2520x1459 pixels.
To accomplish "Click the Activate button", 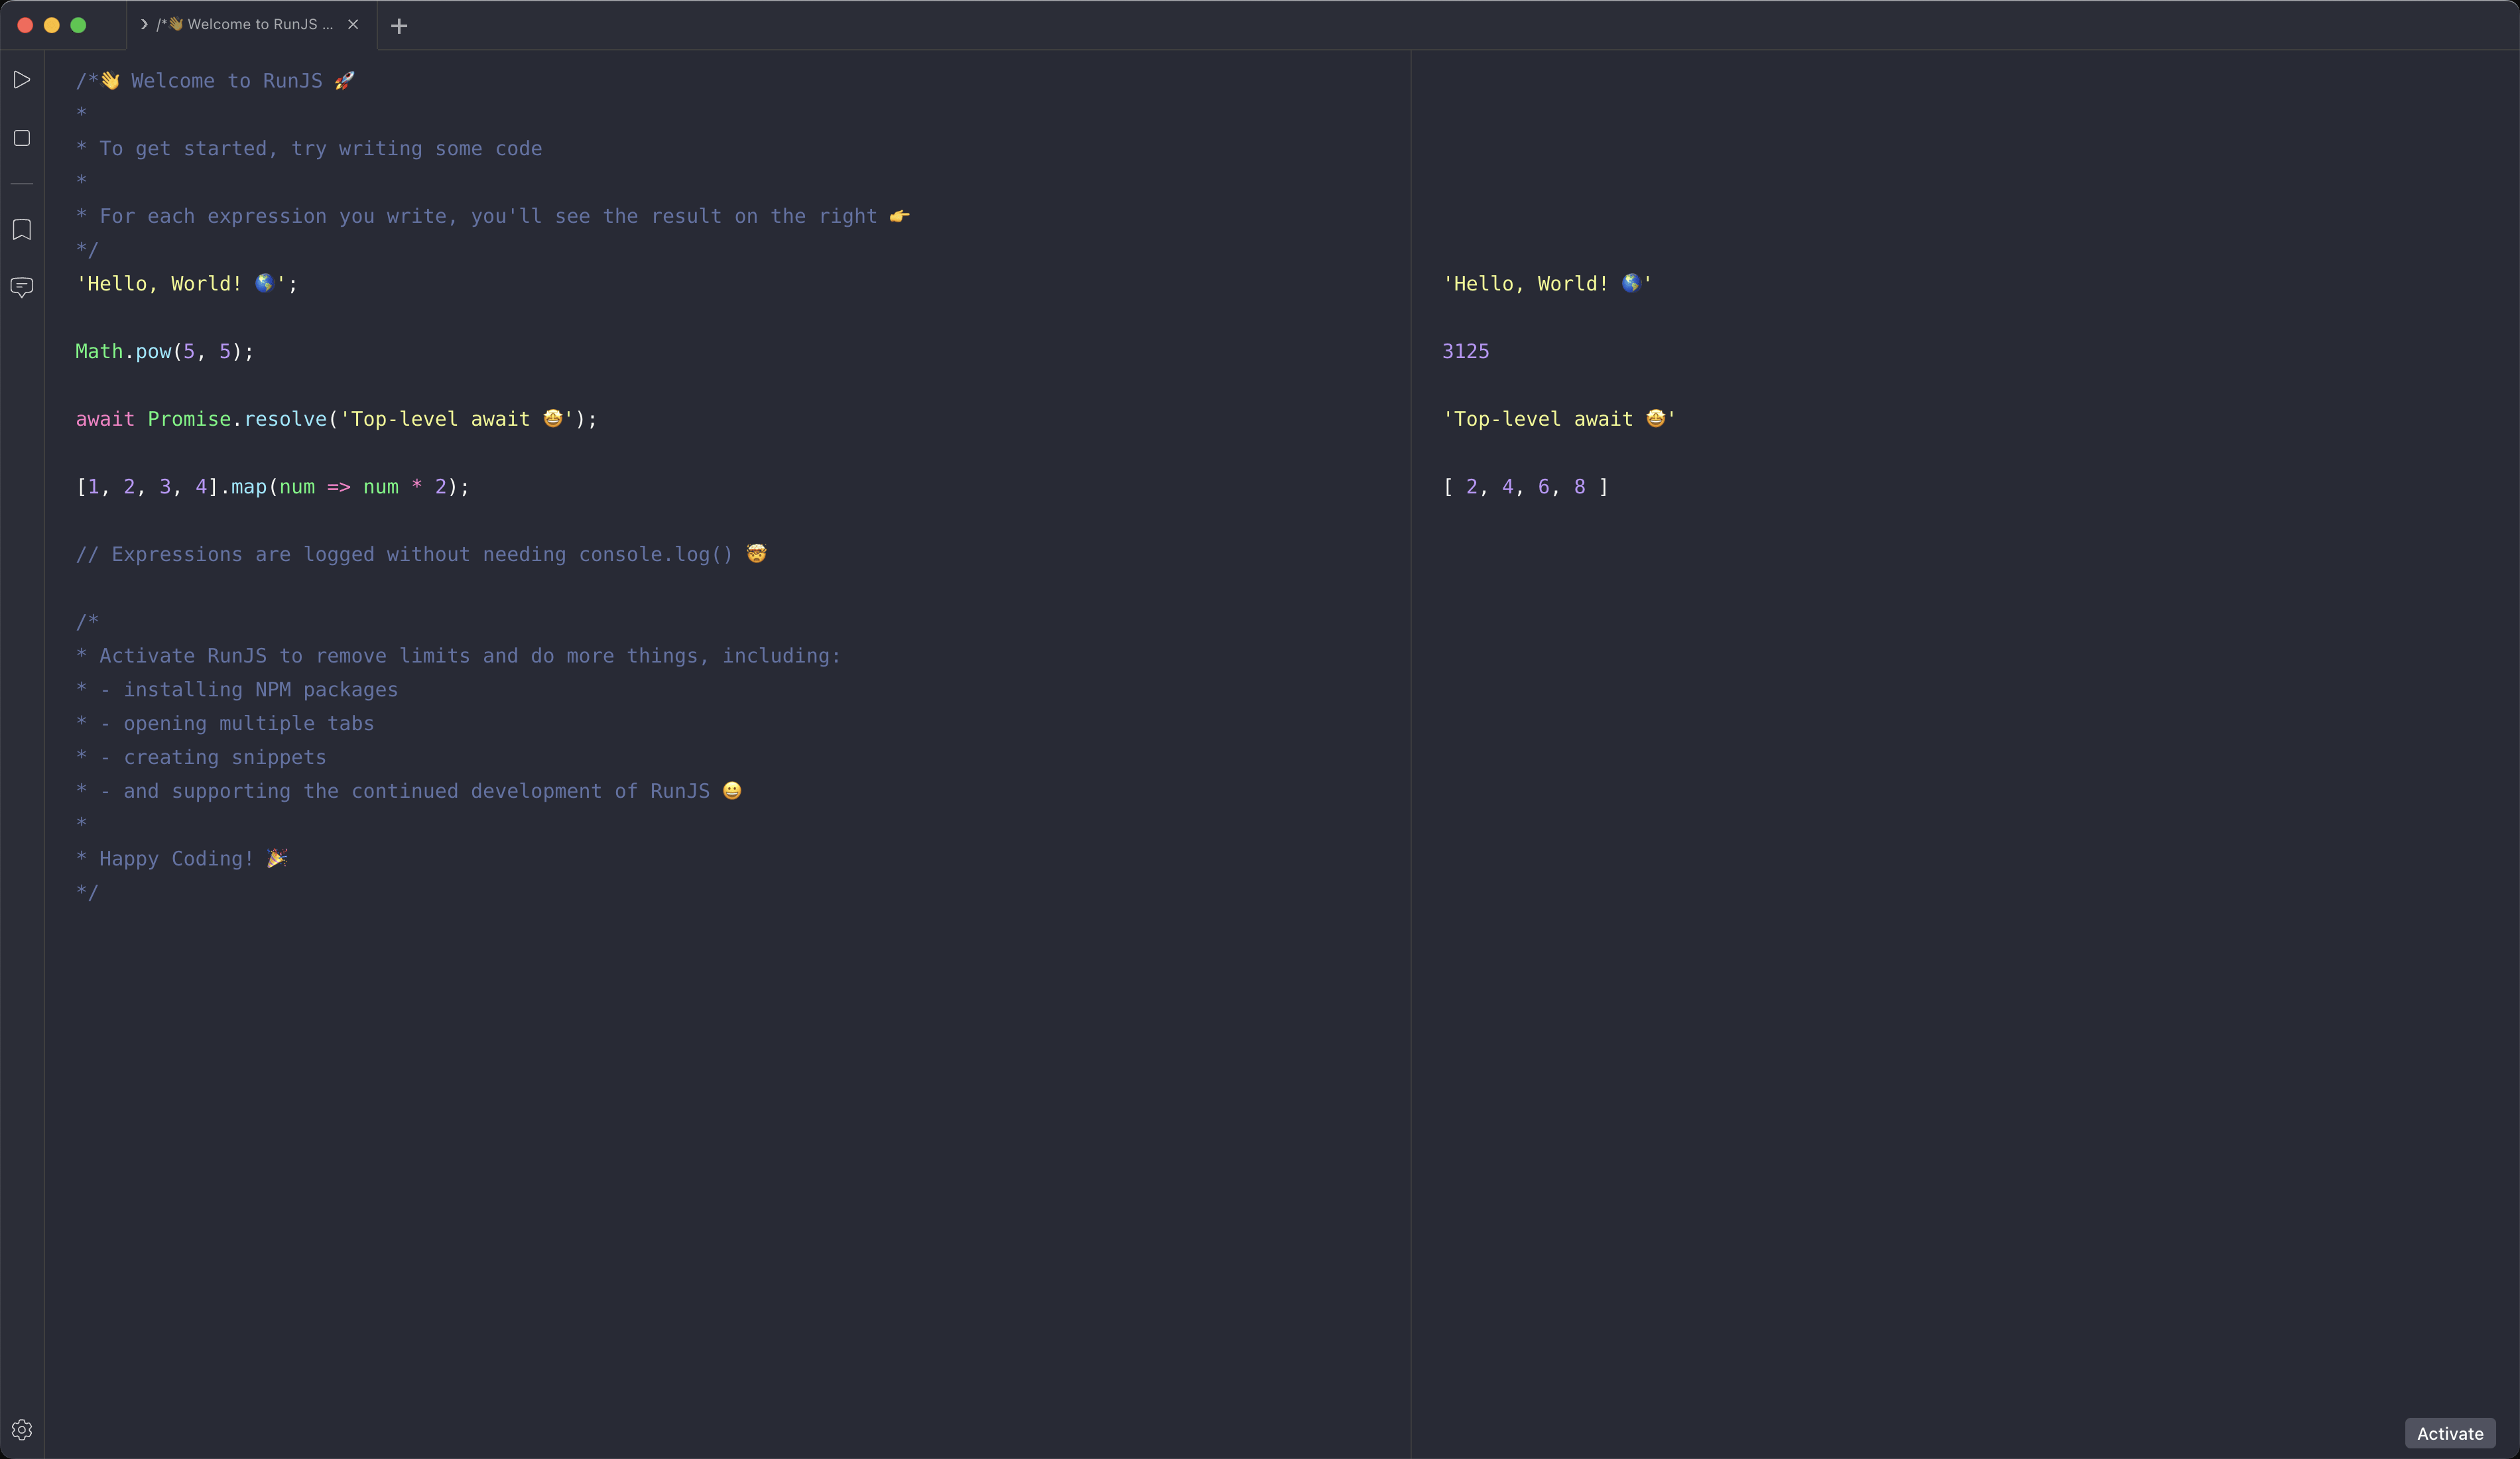I will (2450, 1433).
